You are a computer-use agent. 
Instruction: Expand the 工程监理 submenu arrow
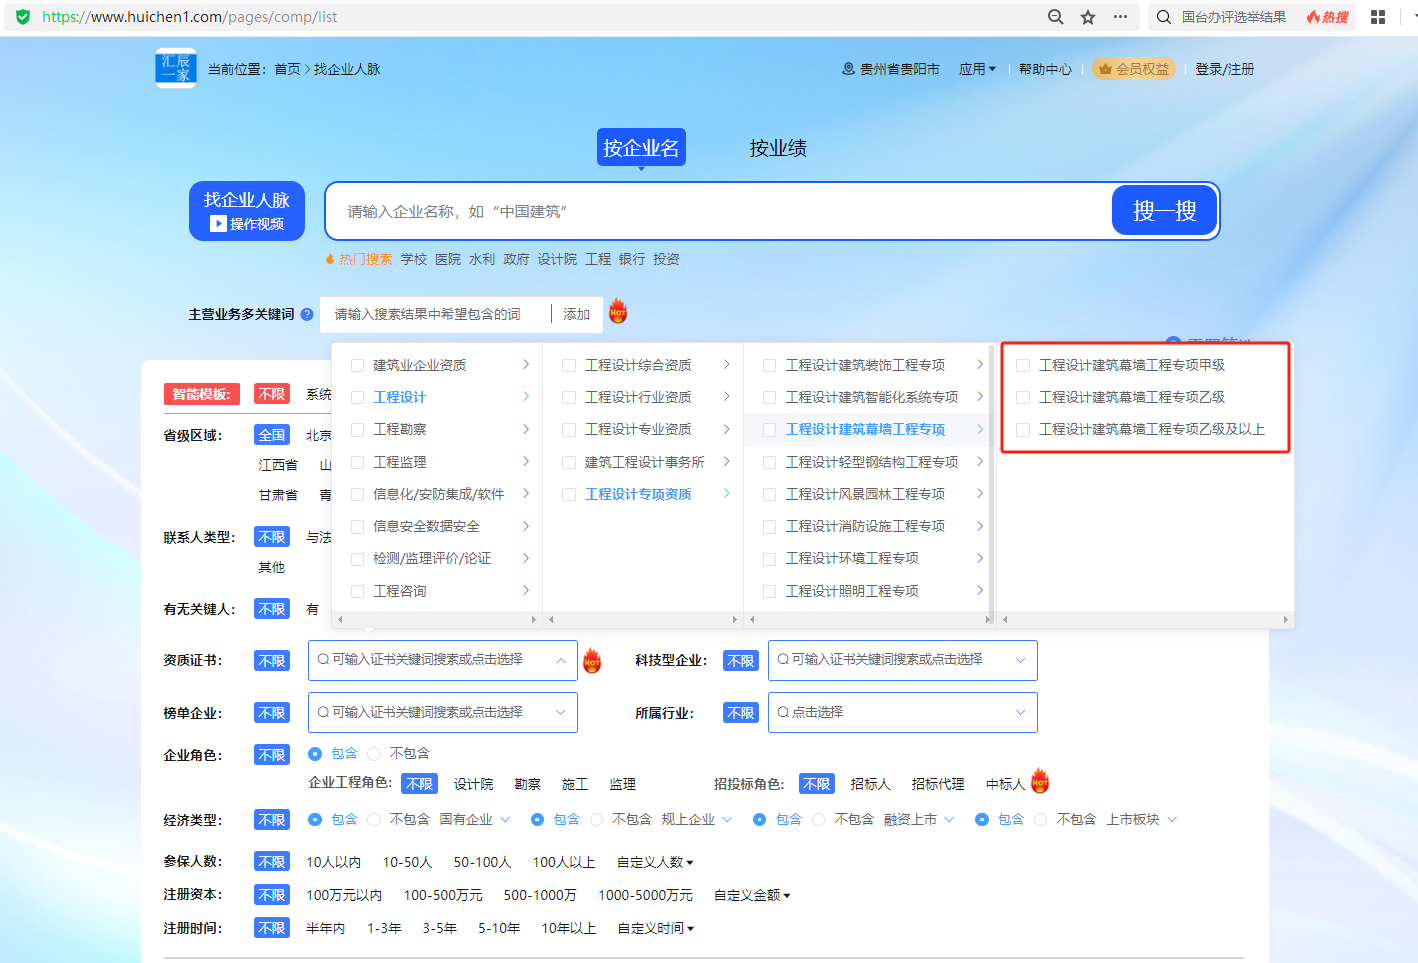pos(526,462)
